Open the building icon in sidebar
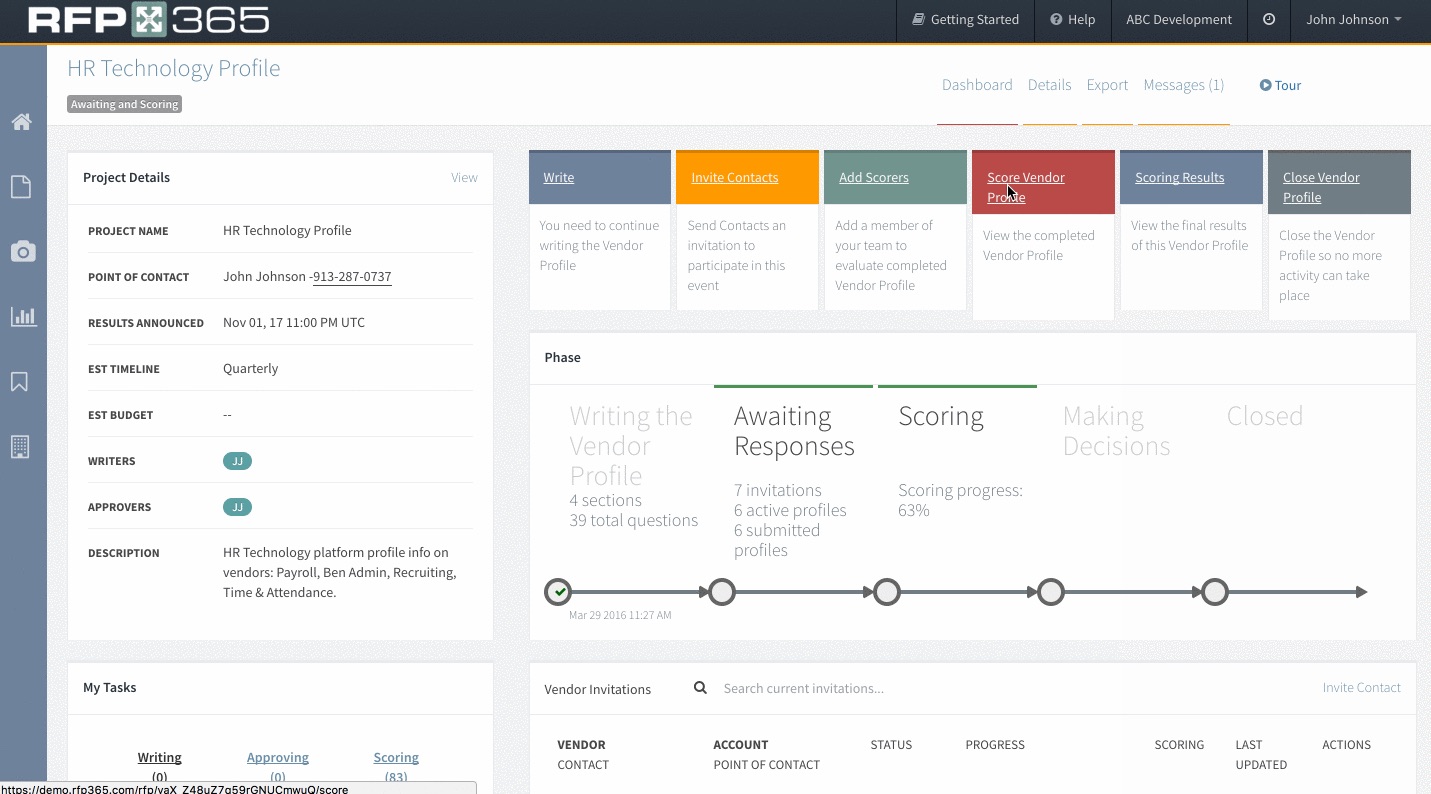This screenshot has height=794, width=1431. pos(20,447)
